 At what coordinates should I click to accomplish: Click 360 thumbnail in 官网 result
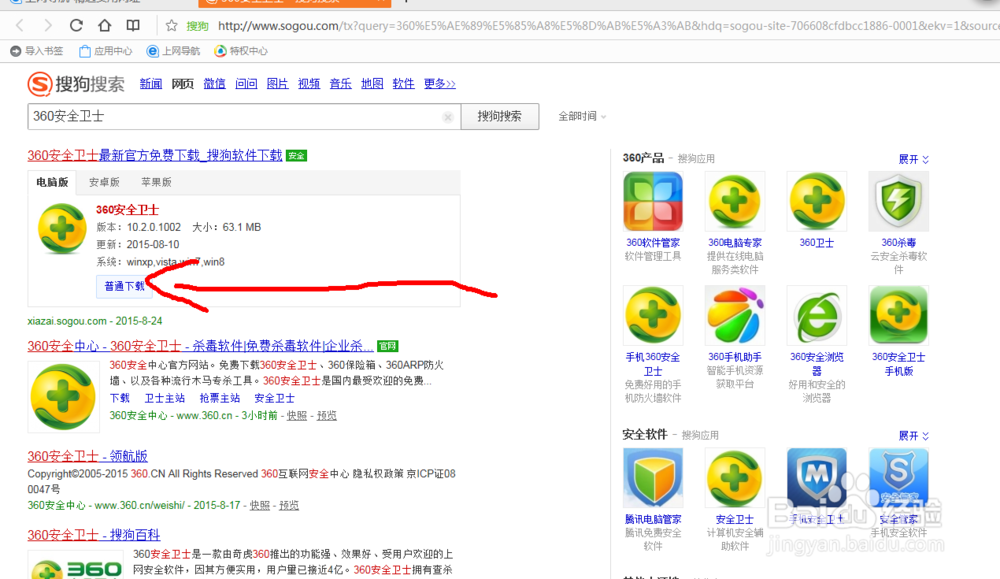click(x=63, y=397)
